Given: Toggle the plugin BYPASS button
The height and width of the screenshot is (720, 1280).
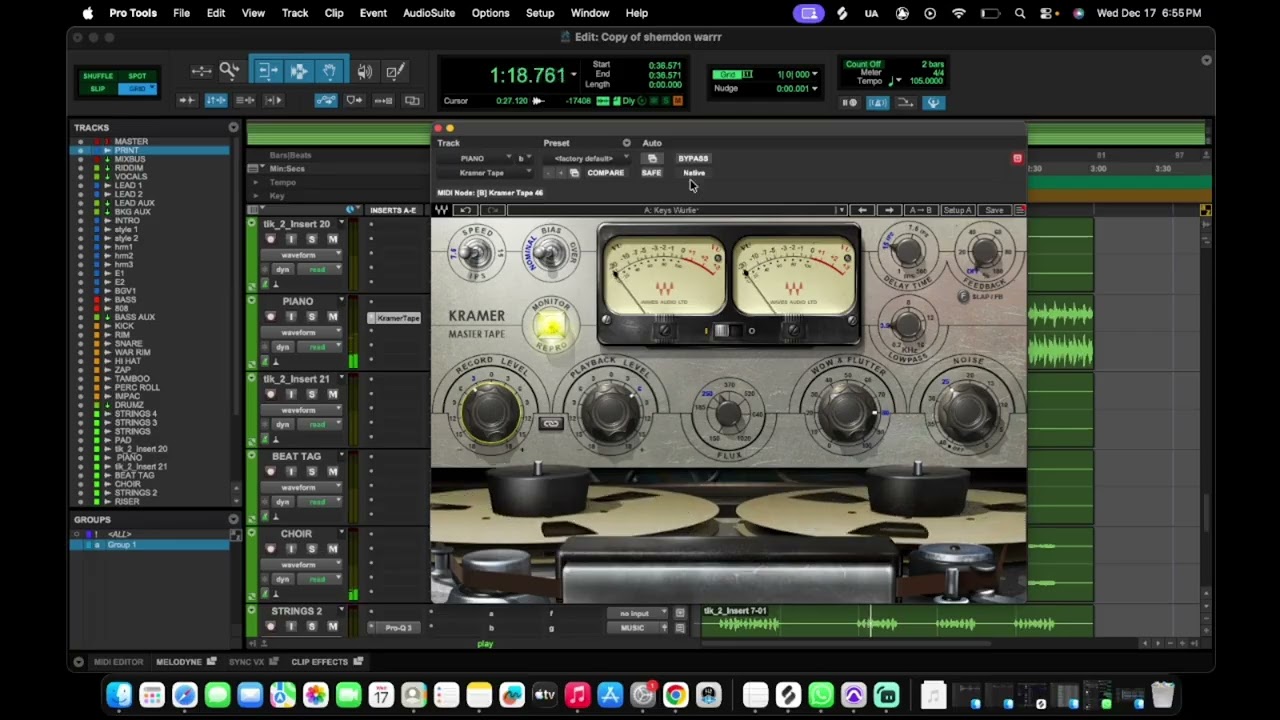Looking at the screenshot, I should coord(693,158).
